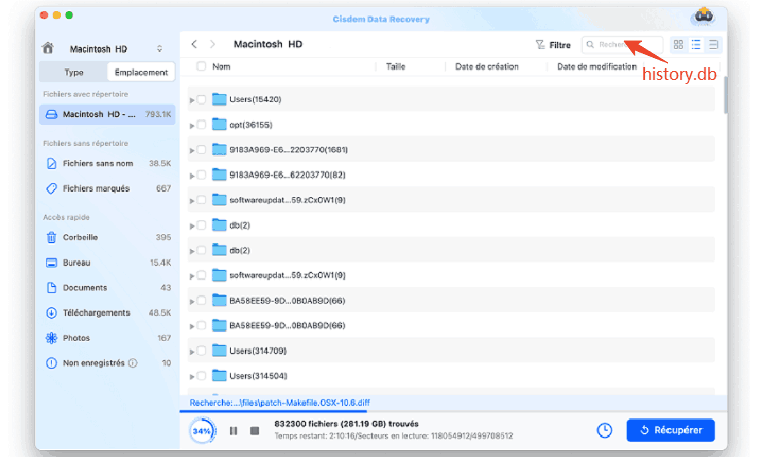Open Non enregistrés in quick access

107,363
